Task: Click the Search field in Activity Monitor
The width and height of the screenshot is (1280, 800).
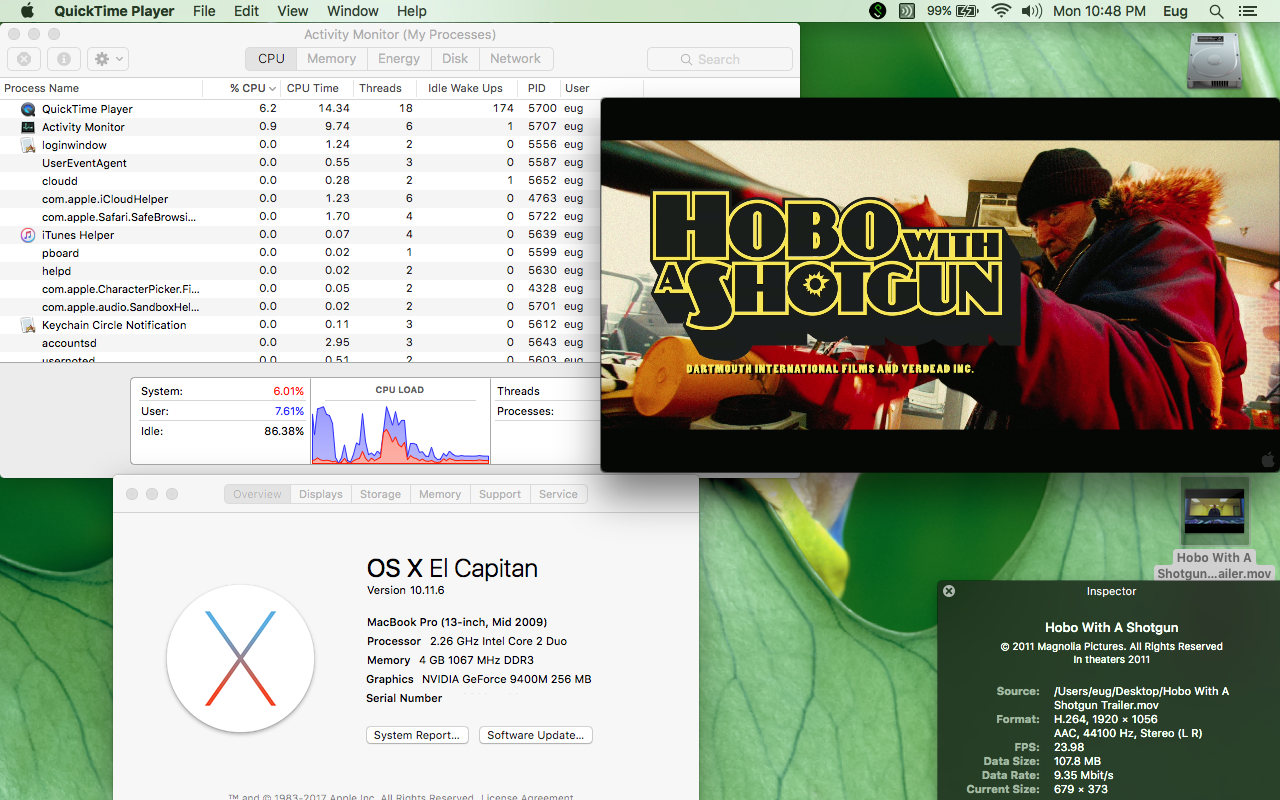Action: click(720, 59)
